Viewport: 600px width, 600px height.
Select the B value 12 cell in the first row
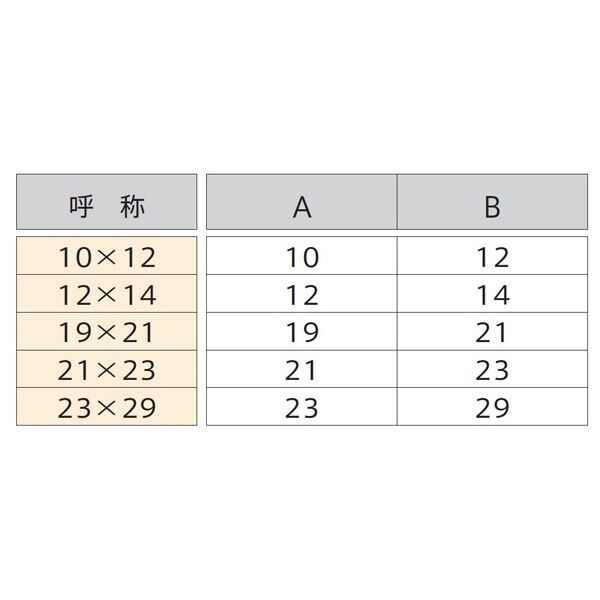pos(492,256)
